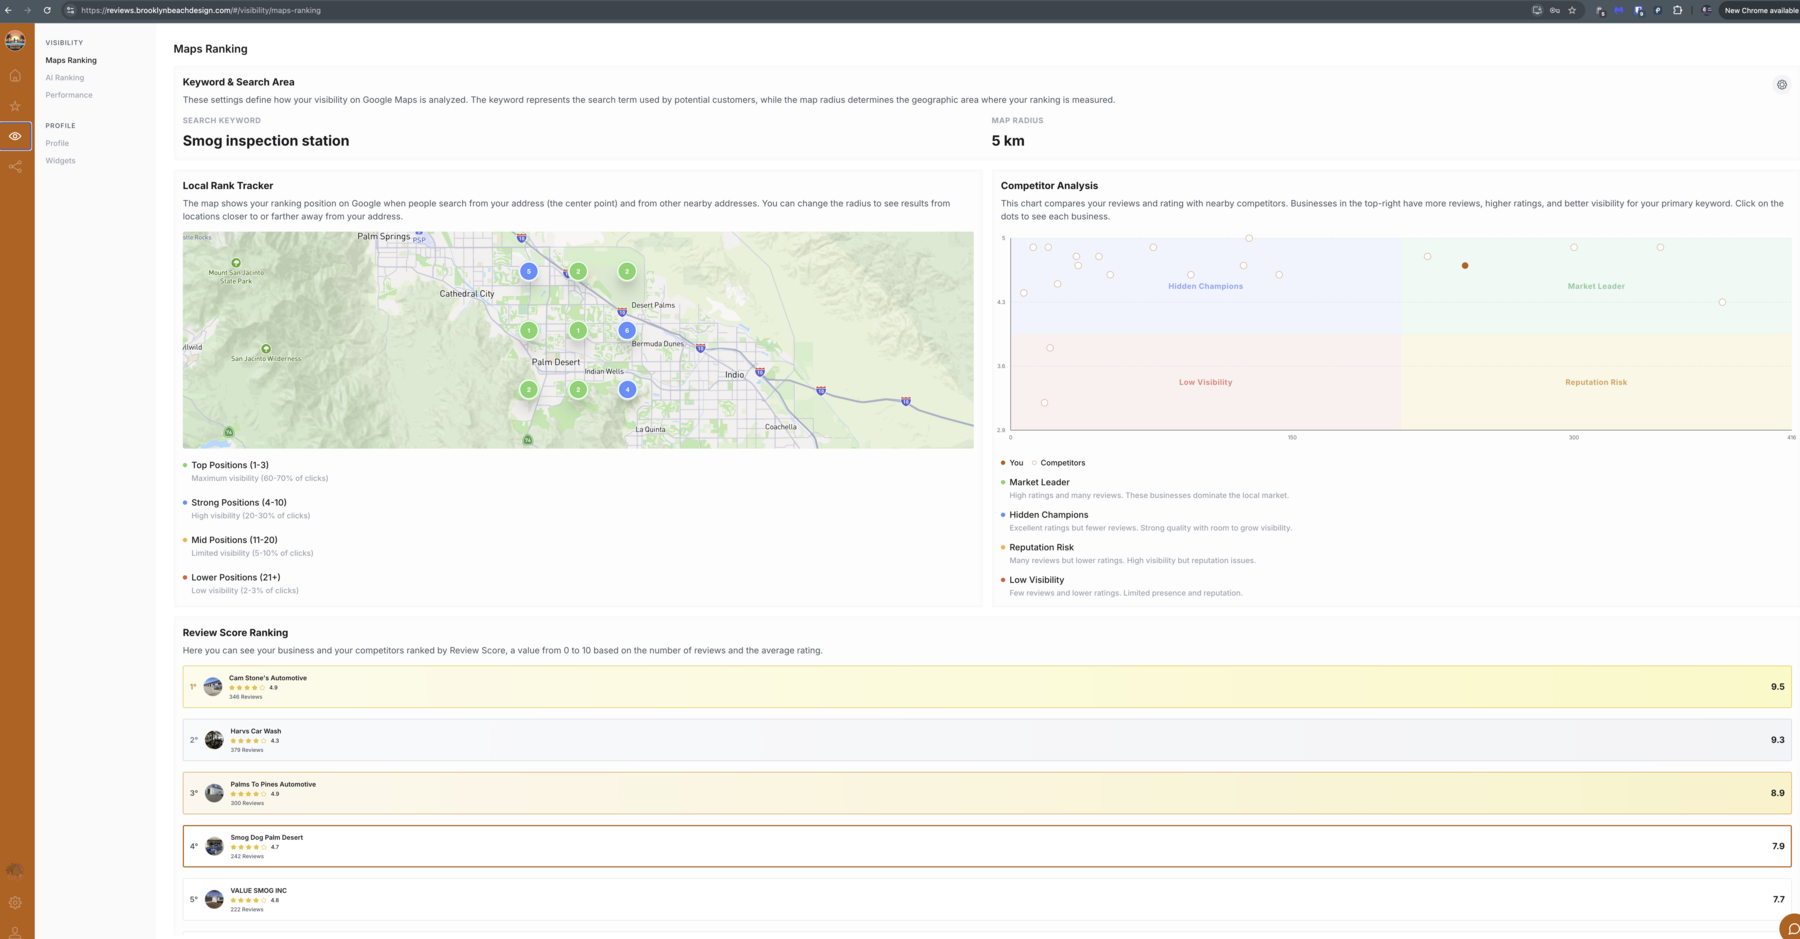This screenshot has width=1800, height=939.
Task: Click the Palm Desert label on the map
Action: 556,362
